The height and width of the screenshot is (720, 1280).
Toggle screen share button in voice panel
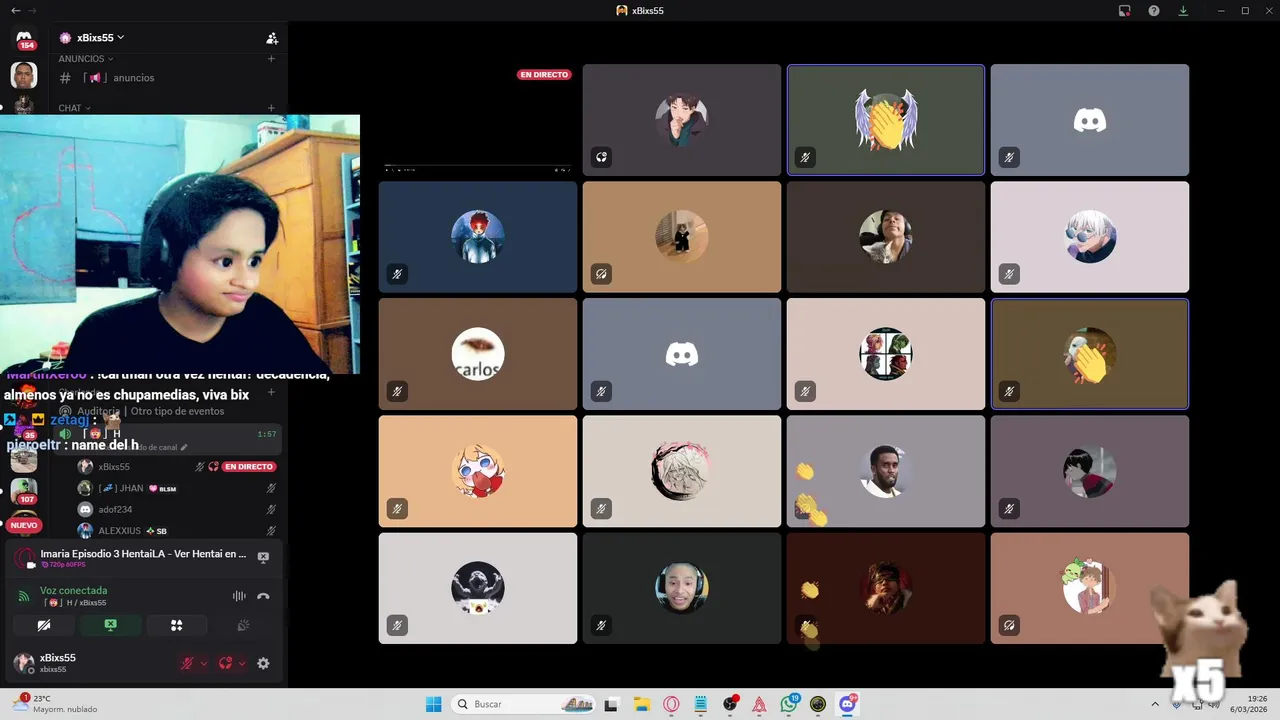[110, 625]
